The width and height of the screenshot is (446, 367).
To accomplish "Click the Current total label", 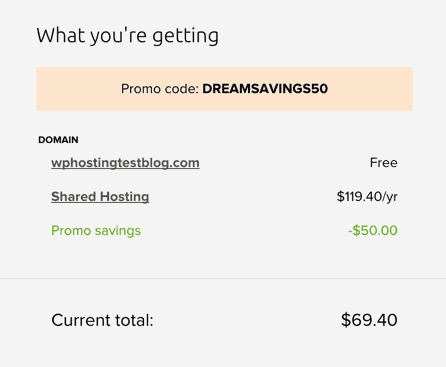I will pos(102,320).
